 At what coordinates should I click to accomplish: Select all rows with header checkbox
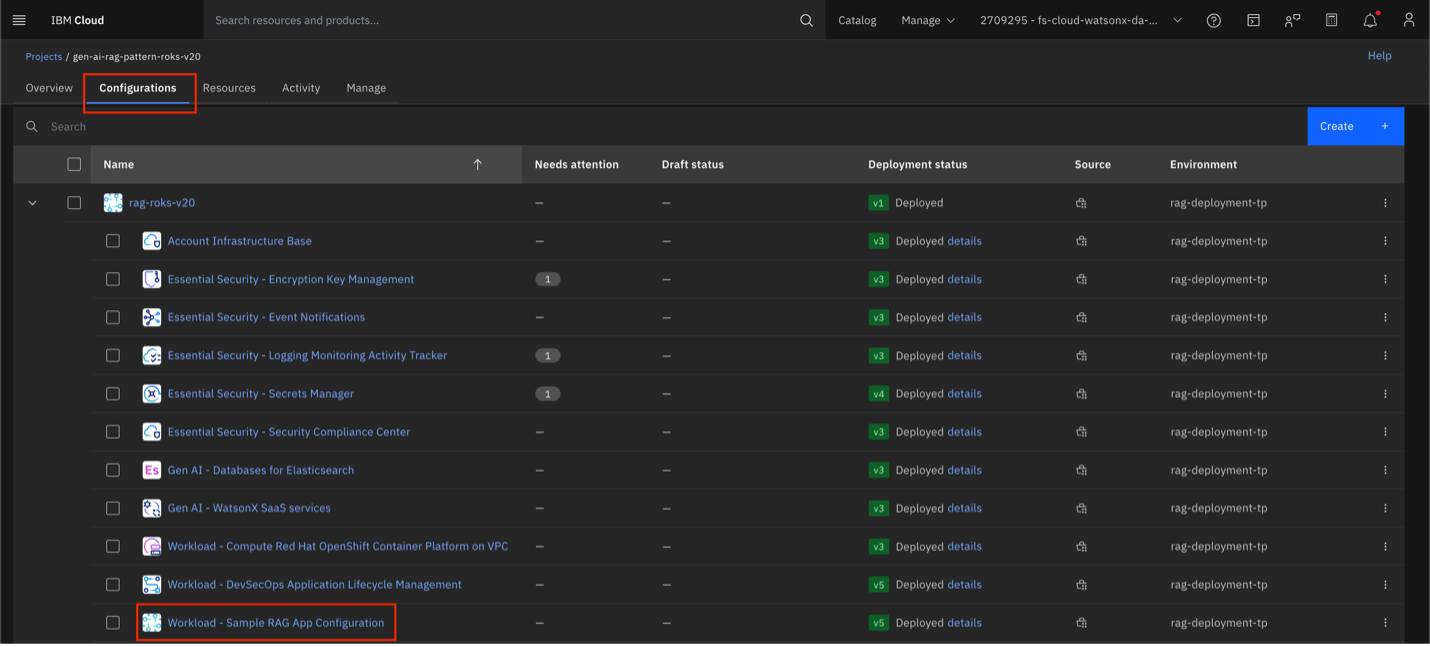pyautogui.click(x=74, y=165)
